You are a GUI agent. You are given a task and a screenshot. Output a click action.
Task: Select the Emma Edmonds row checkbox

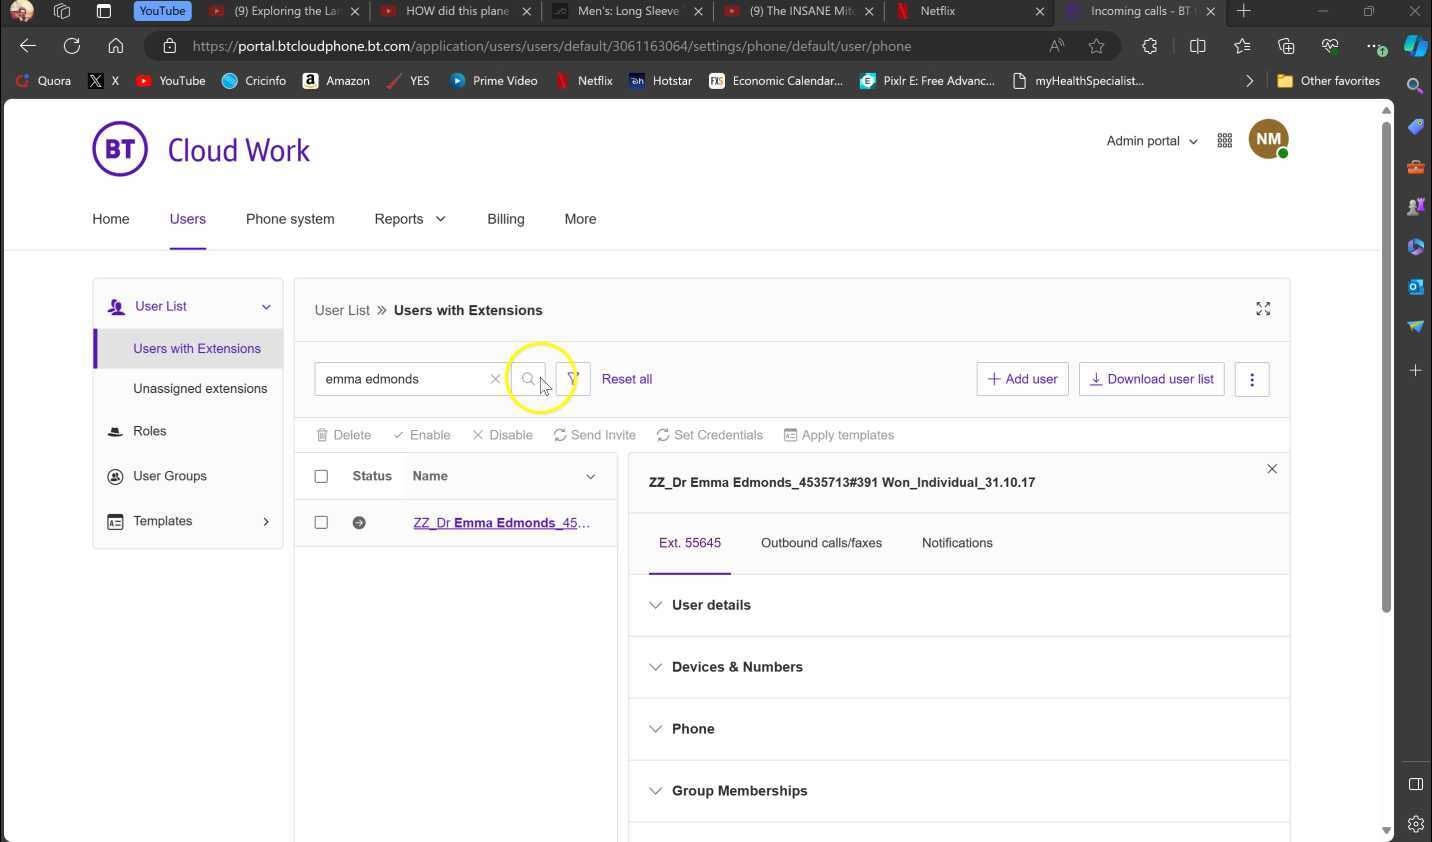tap(321, 522)
